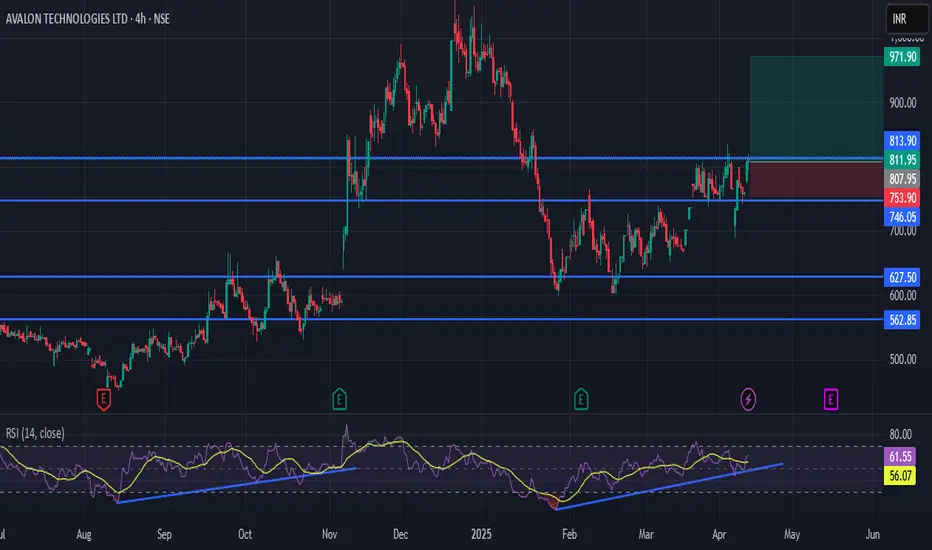The image size is (932, 550).
Task: Select the 807.95 grey price label
Action: [x=902, y=179]
